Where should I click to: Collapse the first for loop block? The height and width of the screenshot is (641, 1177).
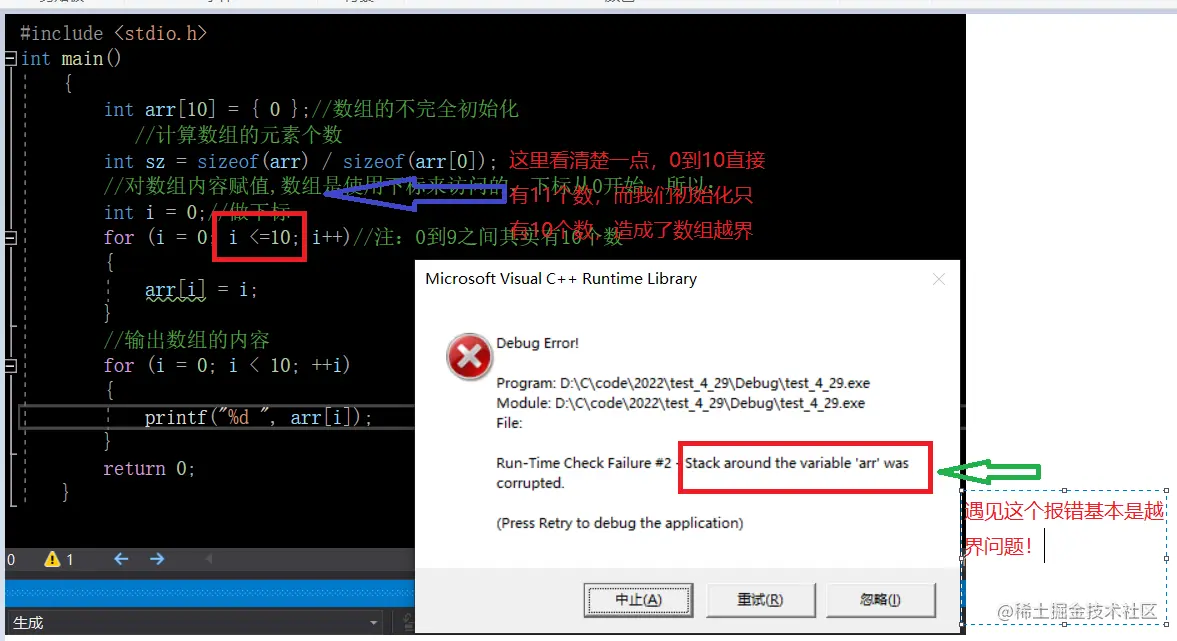point(11,238)
